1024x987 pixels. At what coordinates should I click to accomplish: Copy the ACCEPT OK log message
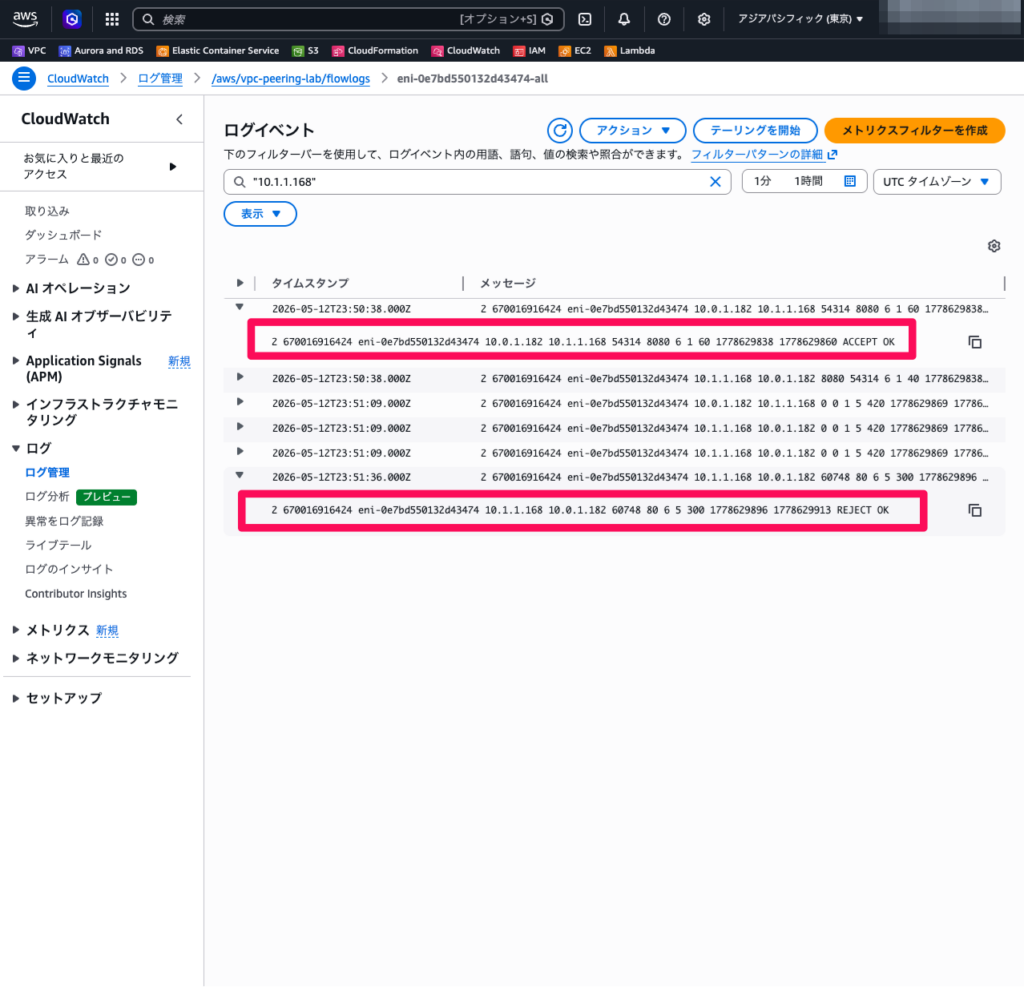[x=974, y=342]
